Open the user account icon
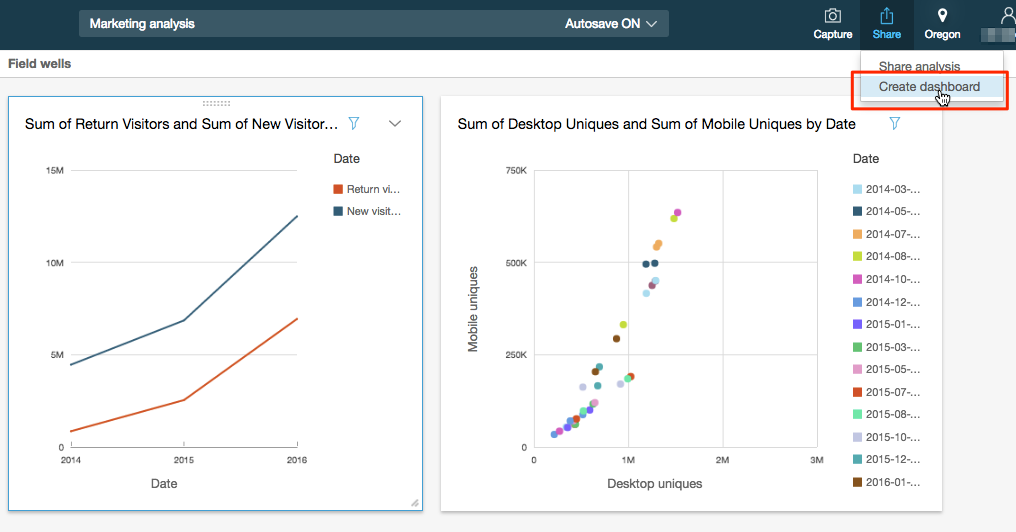Image resolution: width=1016 pixels, height=532 pixels. (1008, 16)
